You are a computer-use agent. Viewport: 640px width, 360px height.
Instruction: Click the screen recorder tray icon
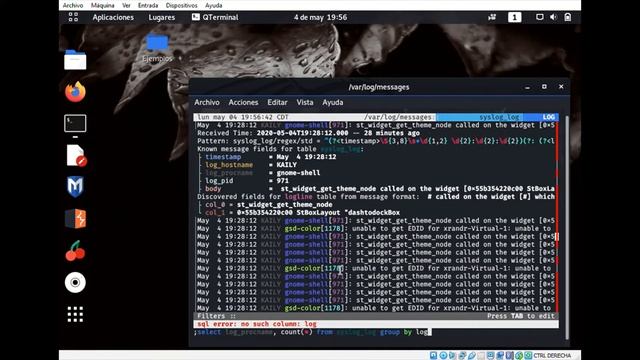point(492,17)
